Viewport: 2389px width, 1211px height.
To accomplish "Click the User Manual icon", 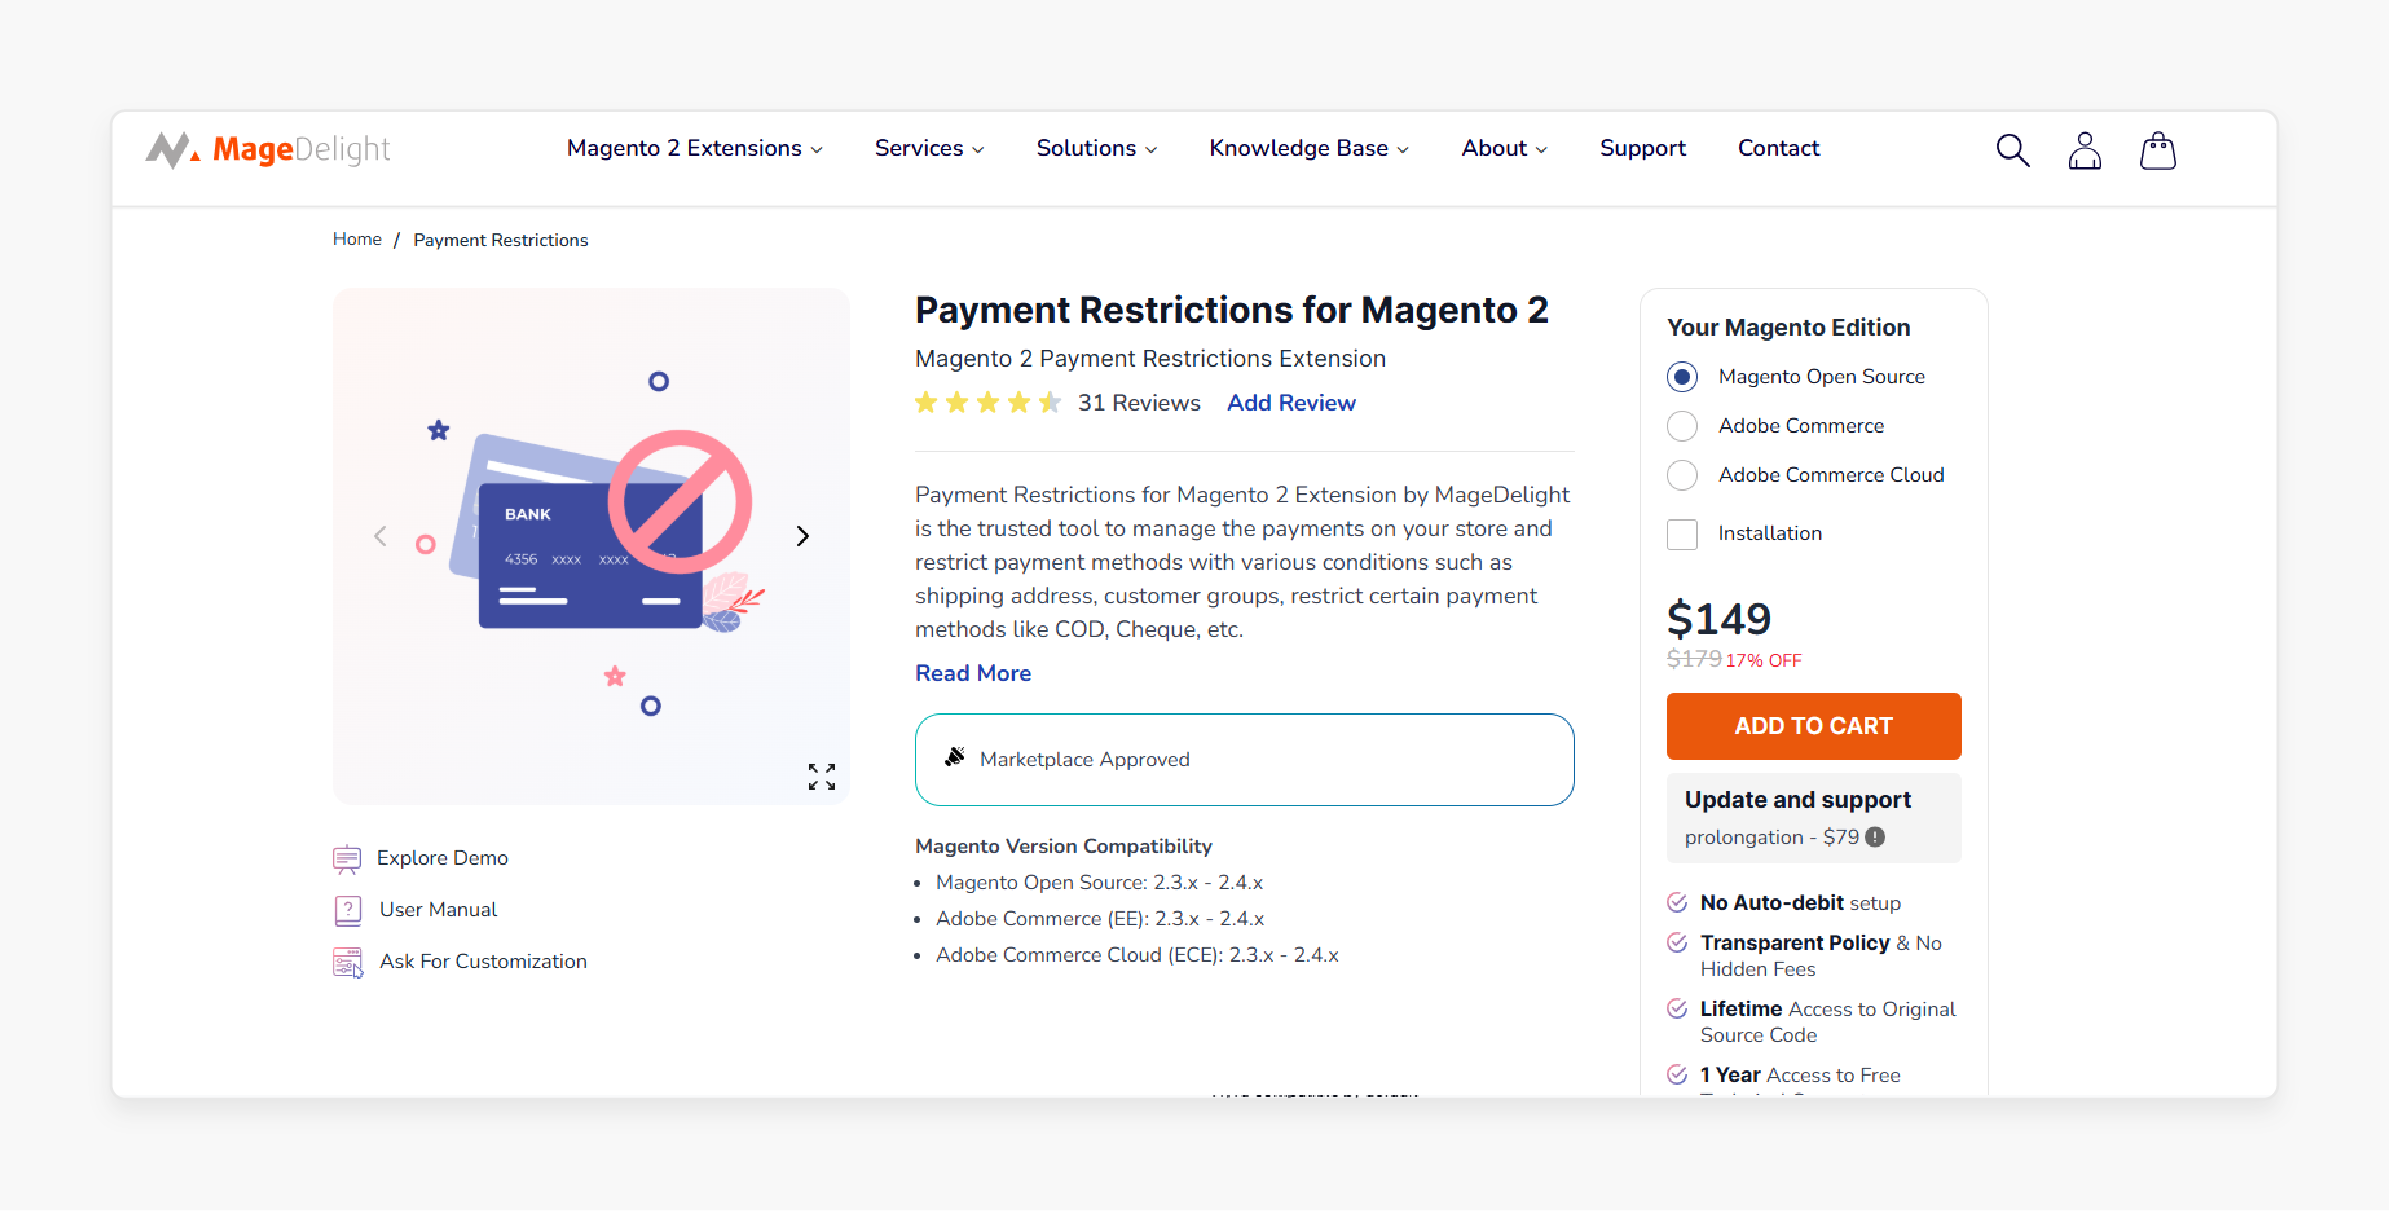I will (x=347, y=910).
